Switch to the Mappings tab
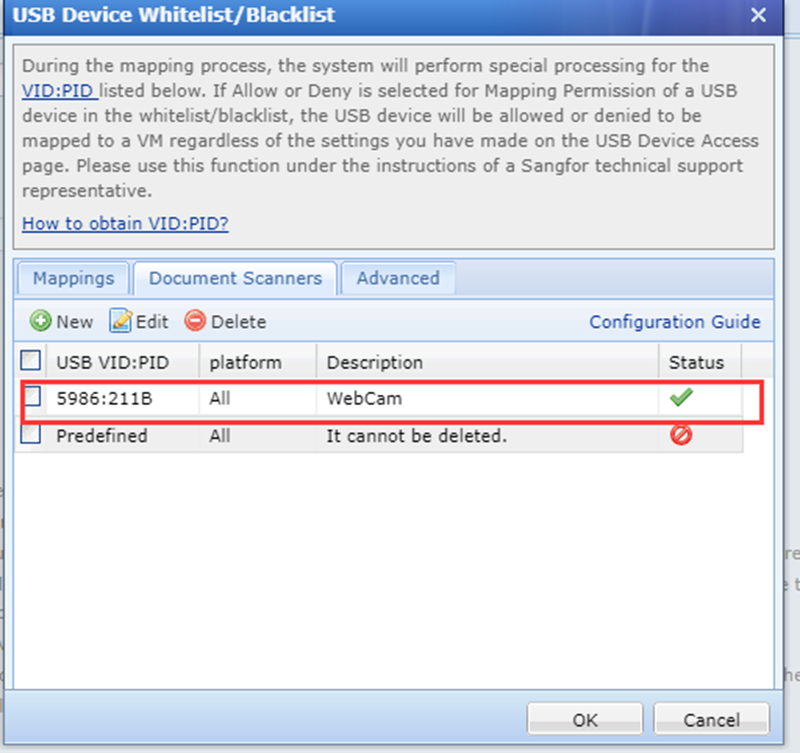The height and width of the screenshot is (753, 800). (x=74, y=279)
